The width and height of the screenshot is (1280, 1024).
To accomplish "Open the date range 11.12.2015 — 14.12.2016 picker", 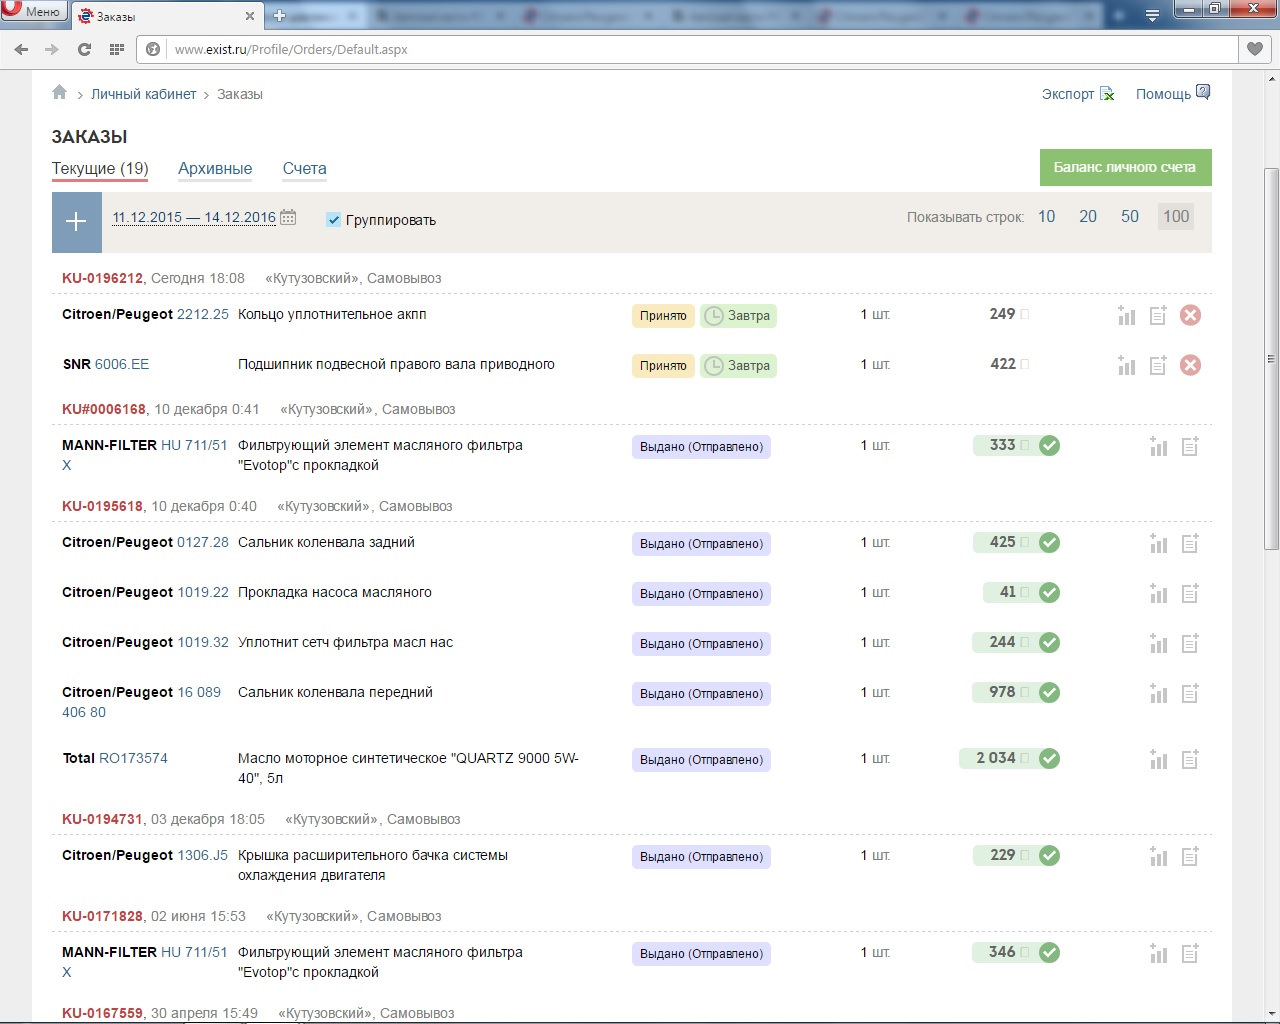I will tap(194, 217).
